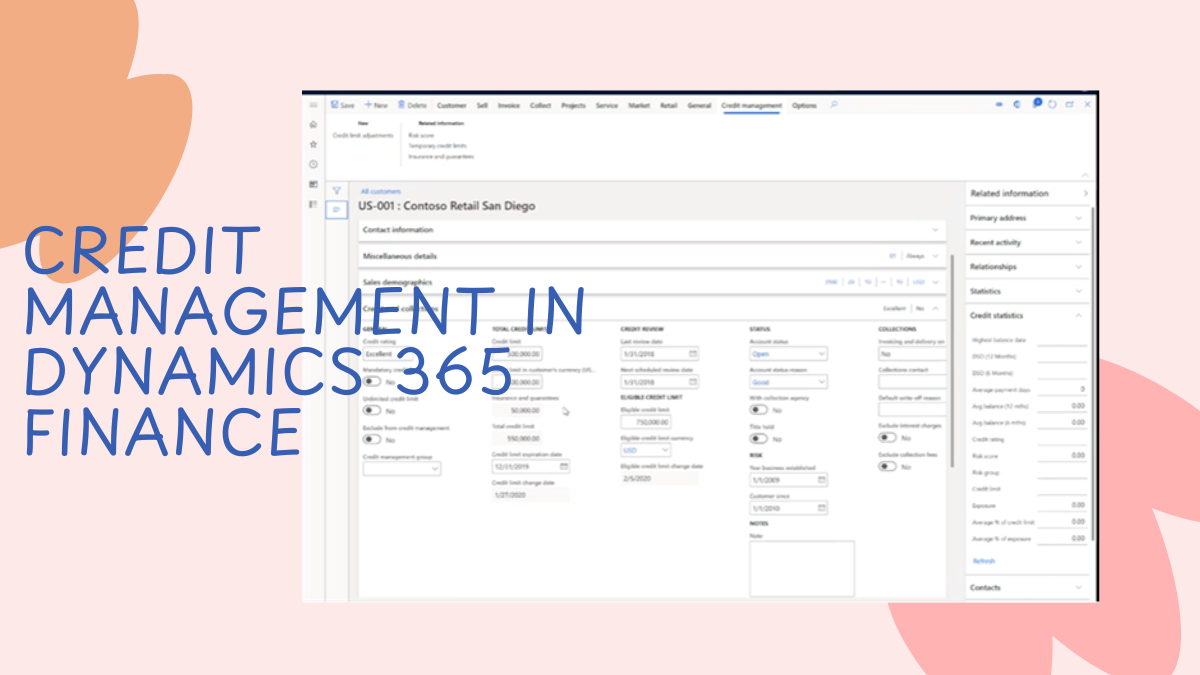Select the Collect menu item
This screenshot has height=675, width=1200.
540,105
